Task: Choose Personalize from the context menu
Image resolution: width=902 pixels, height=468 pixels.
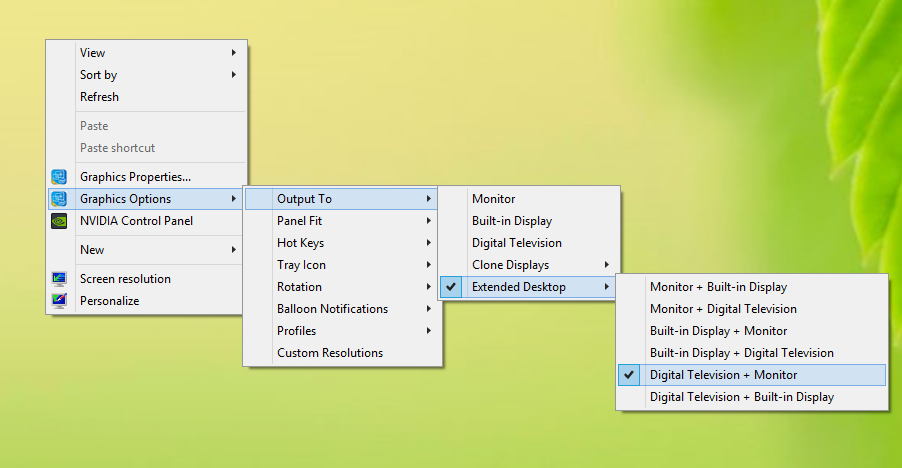Action: pyautogui.click(x=146, y=301)
